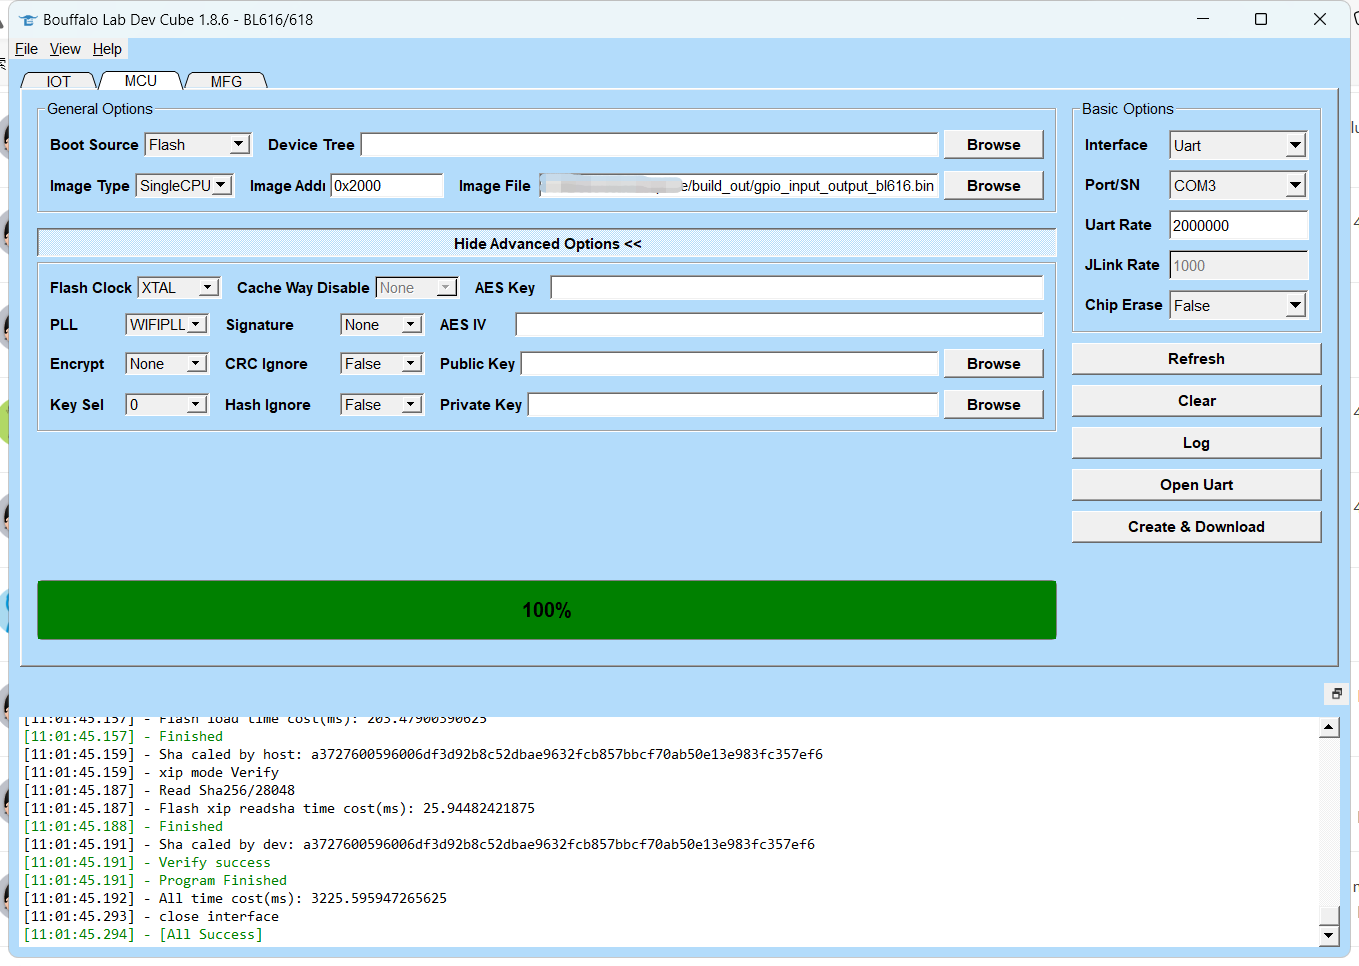Click Hide Advanced Options bar
Image resolution: width=1359 pixels, height=966 pixels.
547,244
